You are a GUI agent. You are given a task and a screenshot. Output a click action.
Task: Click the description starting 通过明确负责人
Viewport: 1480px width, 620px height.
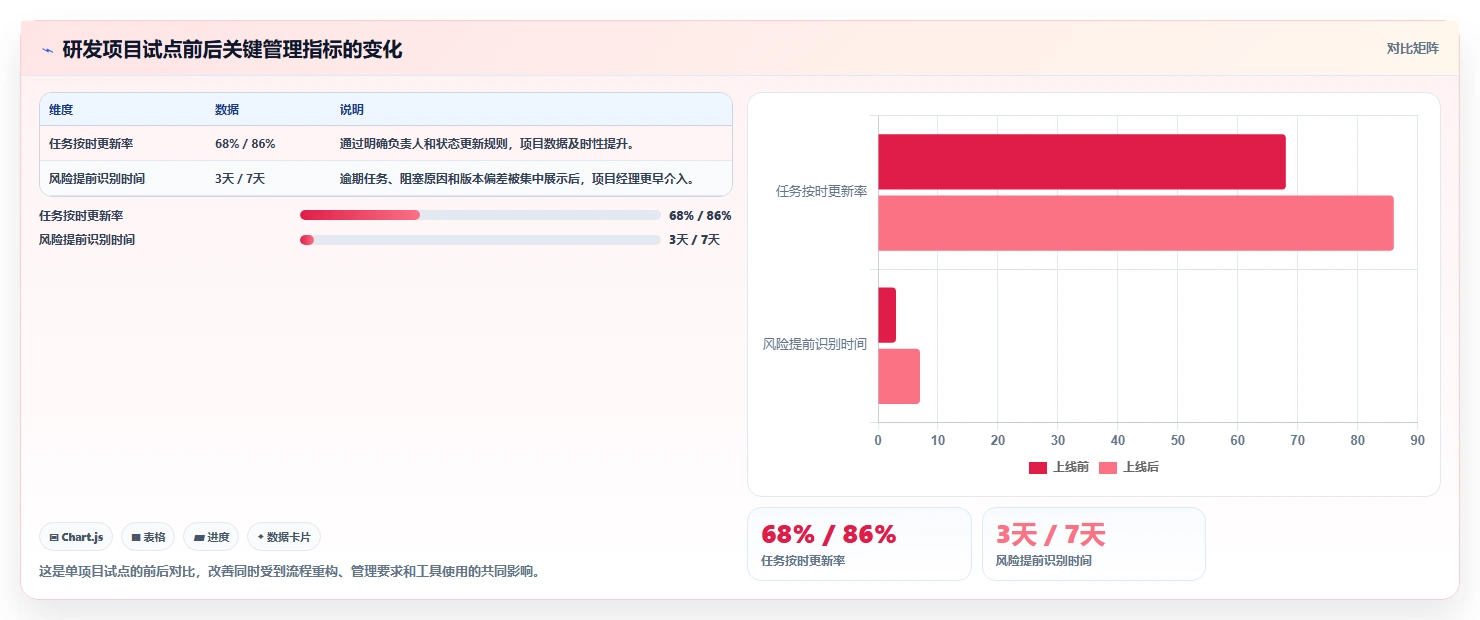click(487, 144)
